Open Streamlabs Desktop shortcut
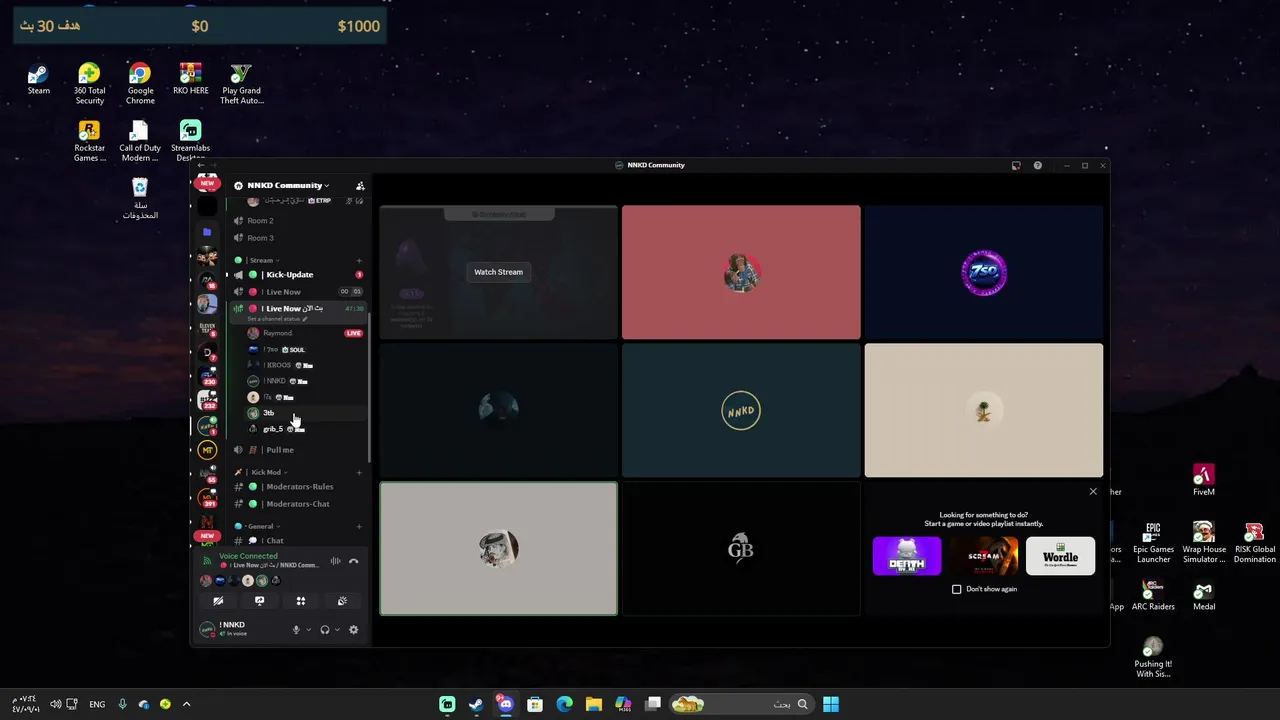 pyautogui.click(x=190, y=141)
